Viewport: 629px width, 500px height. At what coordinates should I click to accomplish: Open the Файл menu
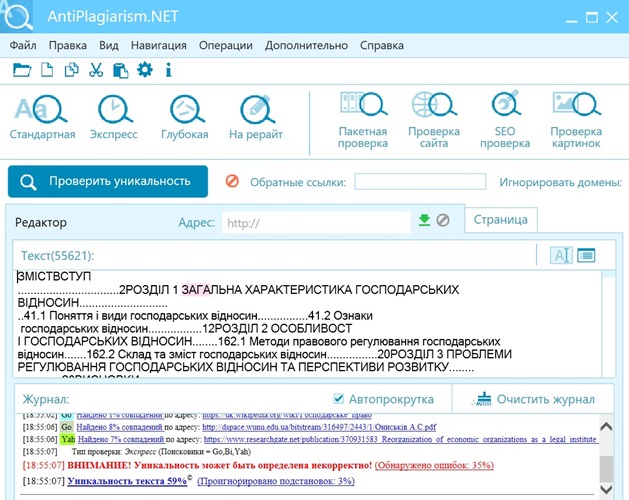(23, 45)
